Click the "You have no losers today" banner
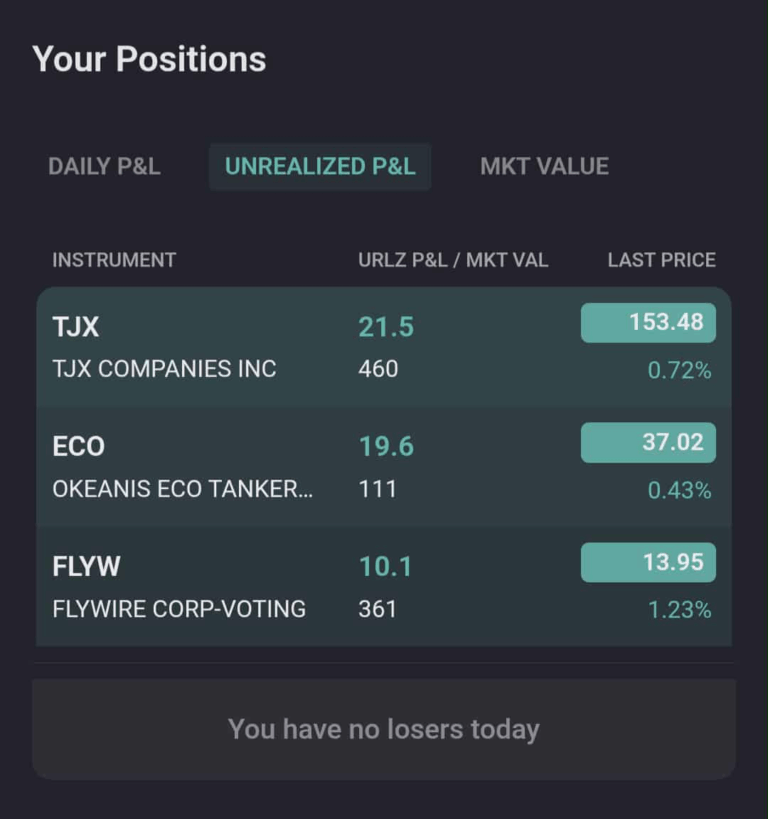 (384, 729)
